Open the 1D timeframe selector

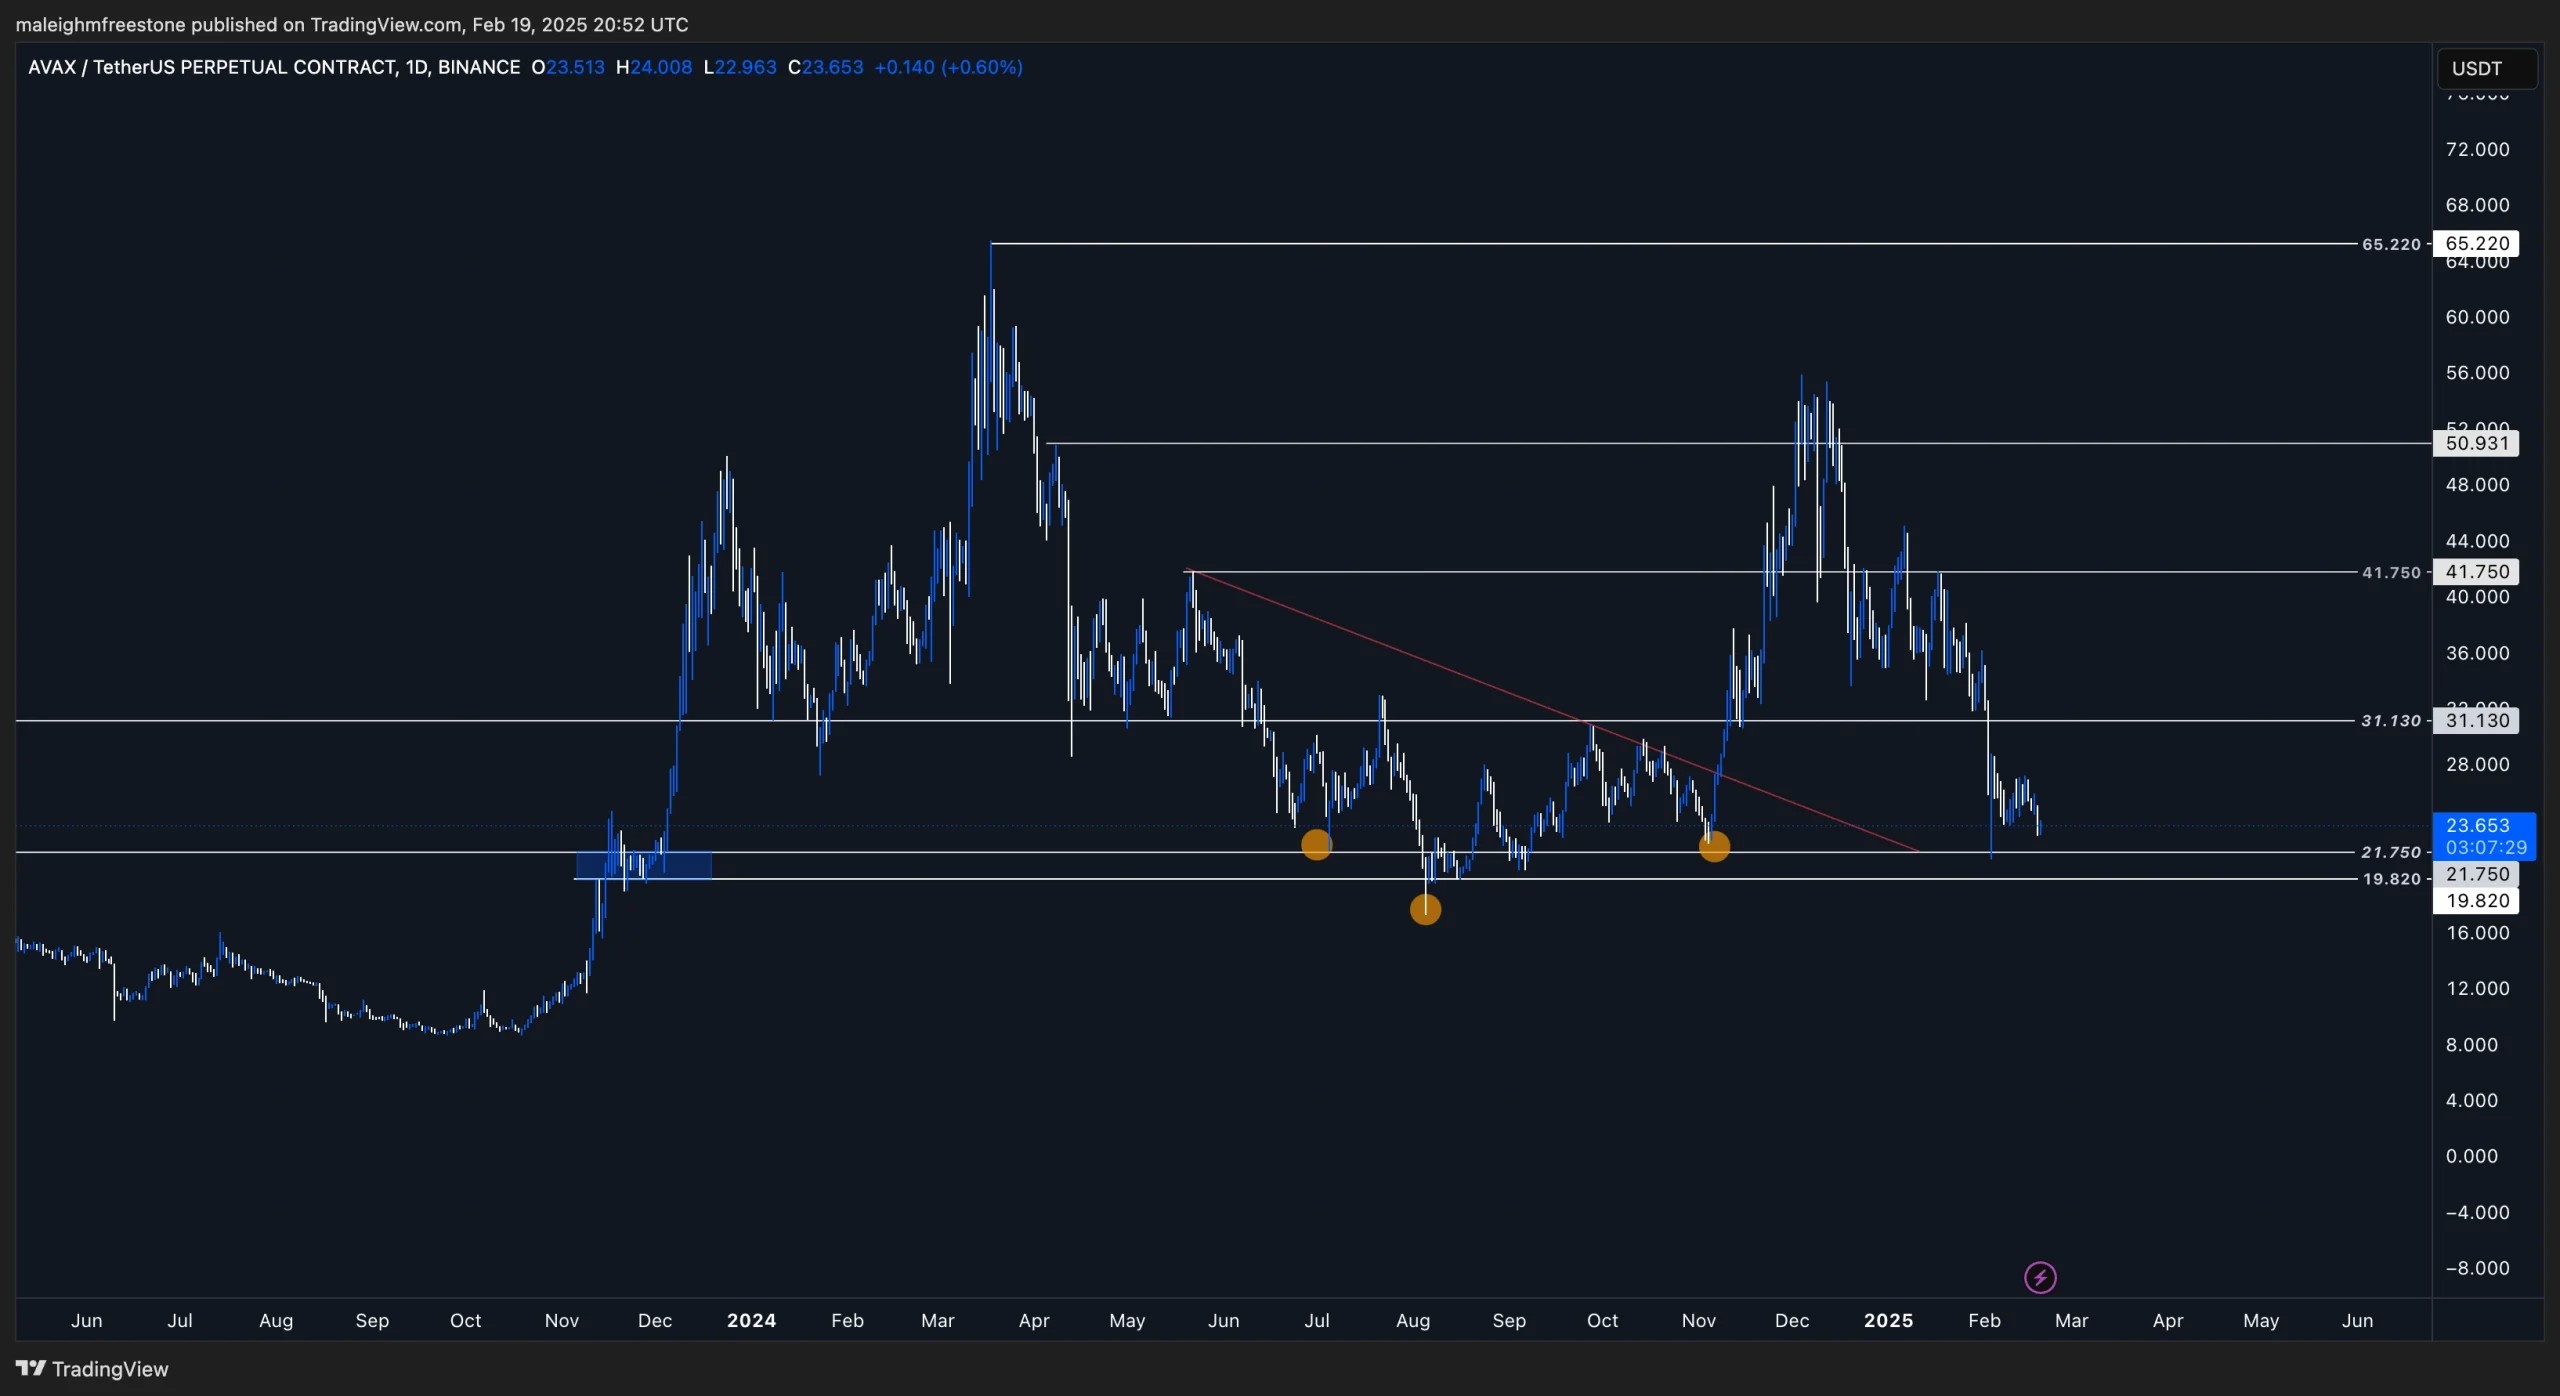point(419,67)
